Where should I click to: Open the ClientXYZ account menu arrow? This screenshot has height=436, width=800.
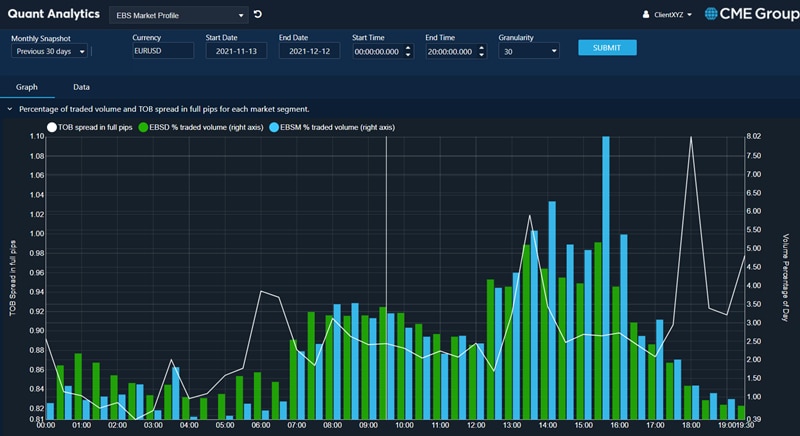click(x=690, y=15)
